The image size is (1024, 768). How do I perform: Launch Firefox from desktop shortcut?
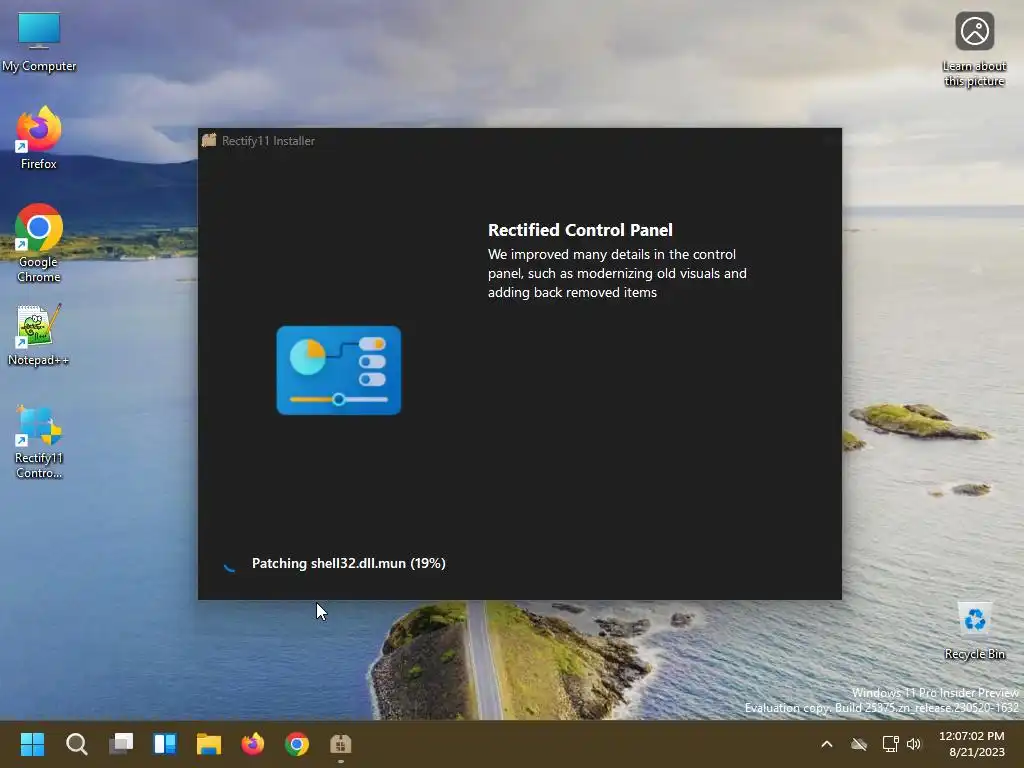point(39,138)
